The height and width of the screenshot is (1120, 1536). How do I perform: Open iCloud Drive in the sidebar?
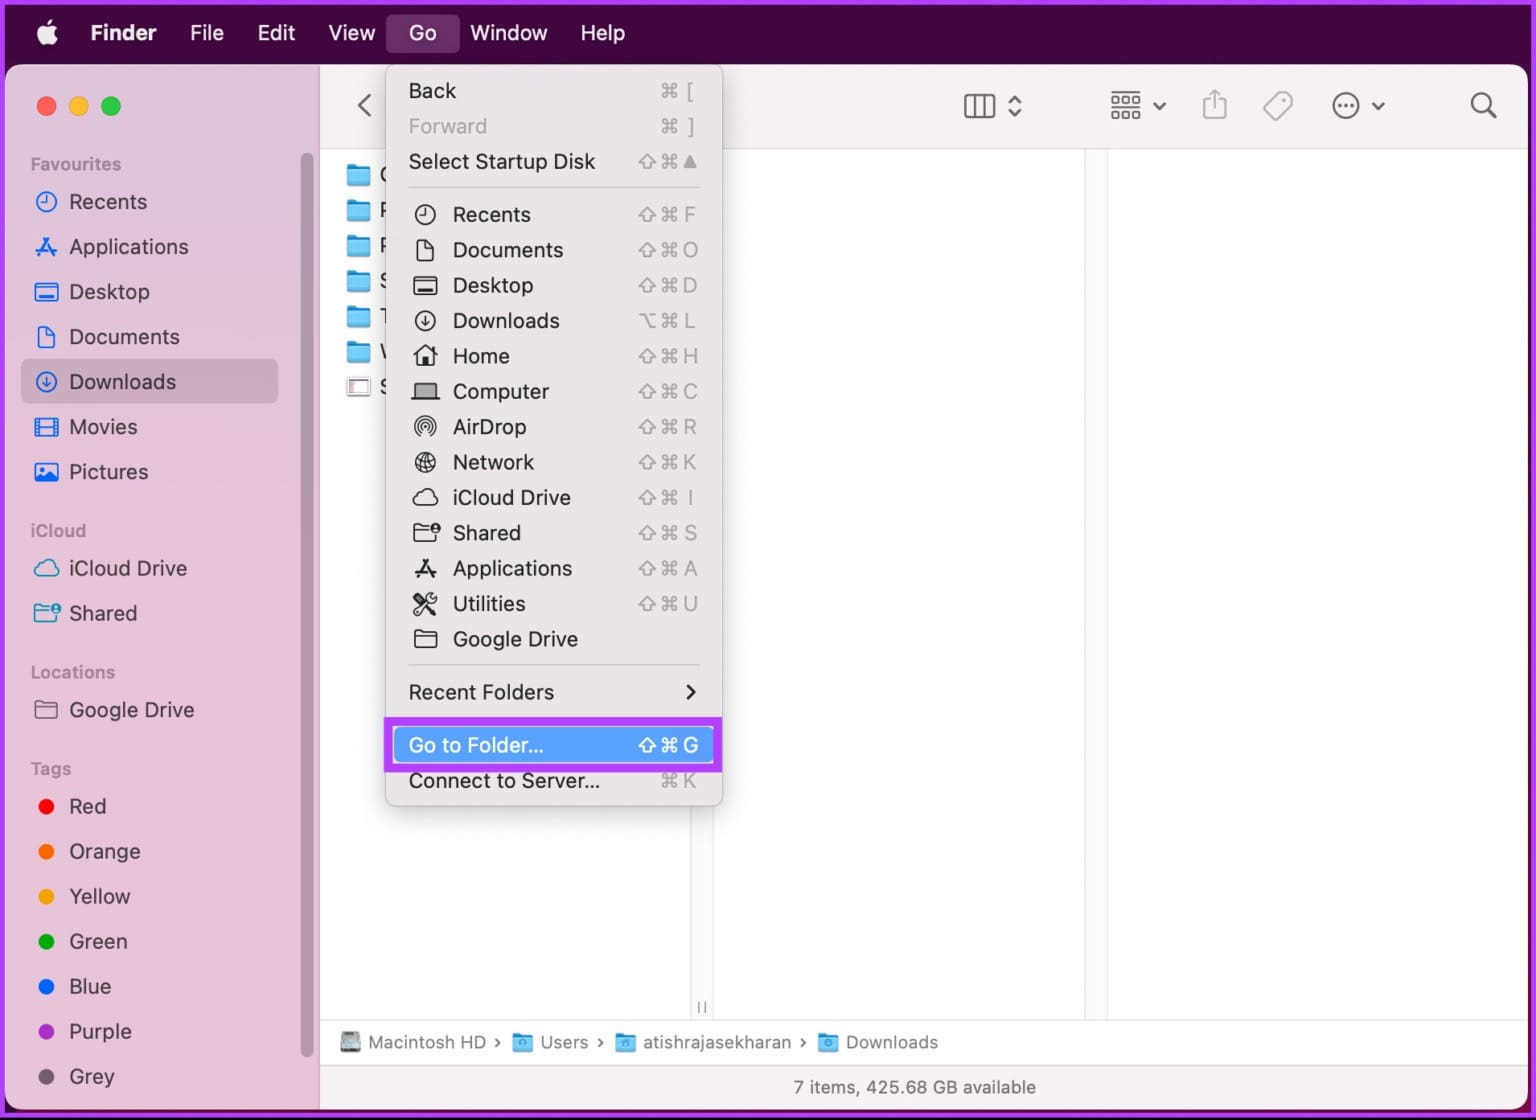coord(128,568)
